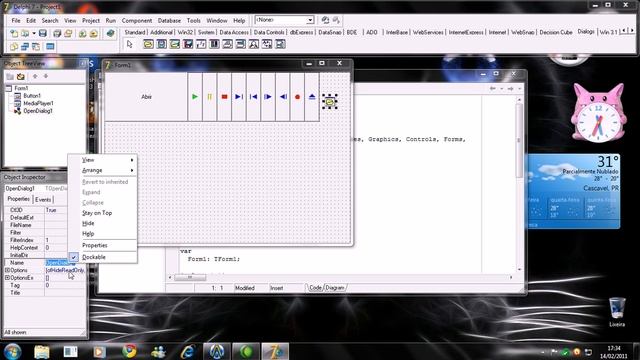Open the Component menu
This screenshot has width=640, height=360.
tap(137, 20)
